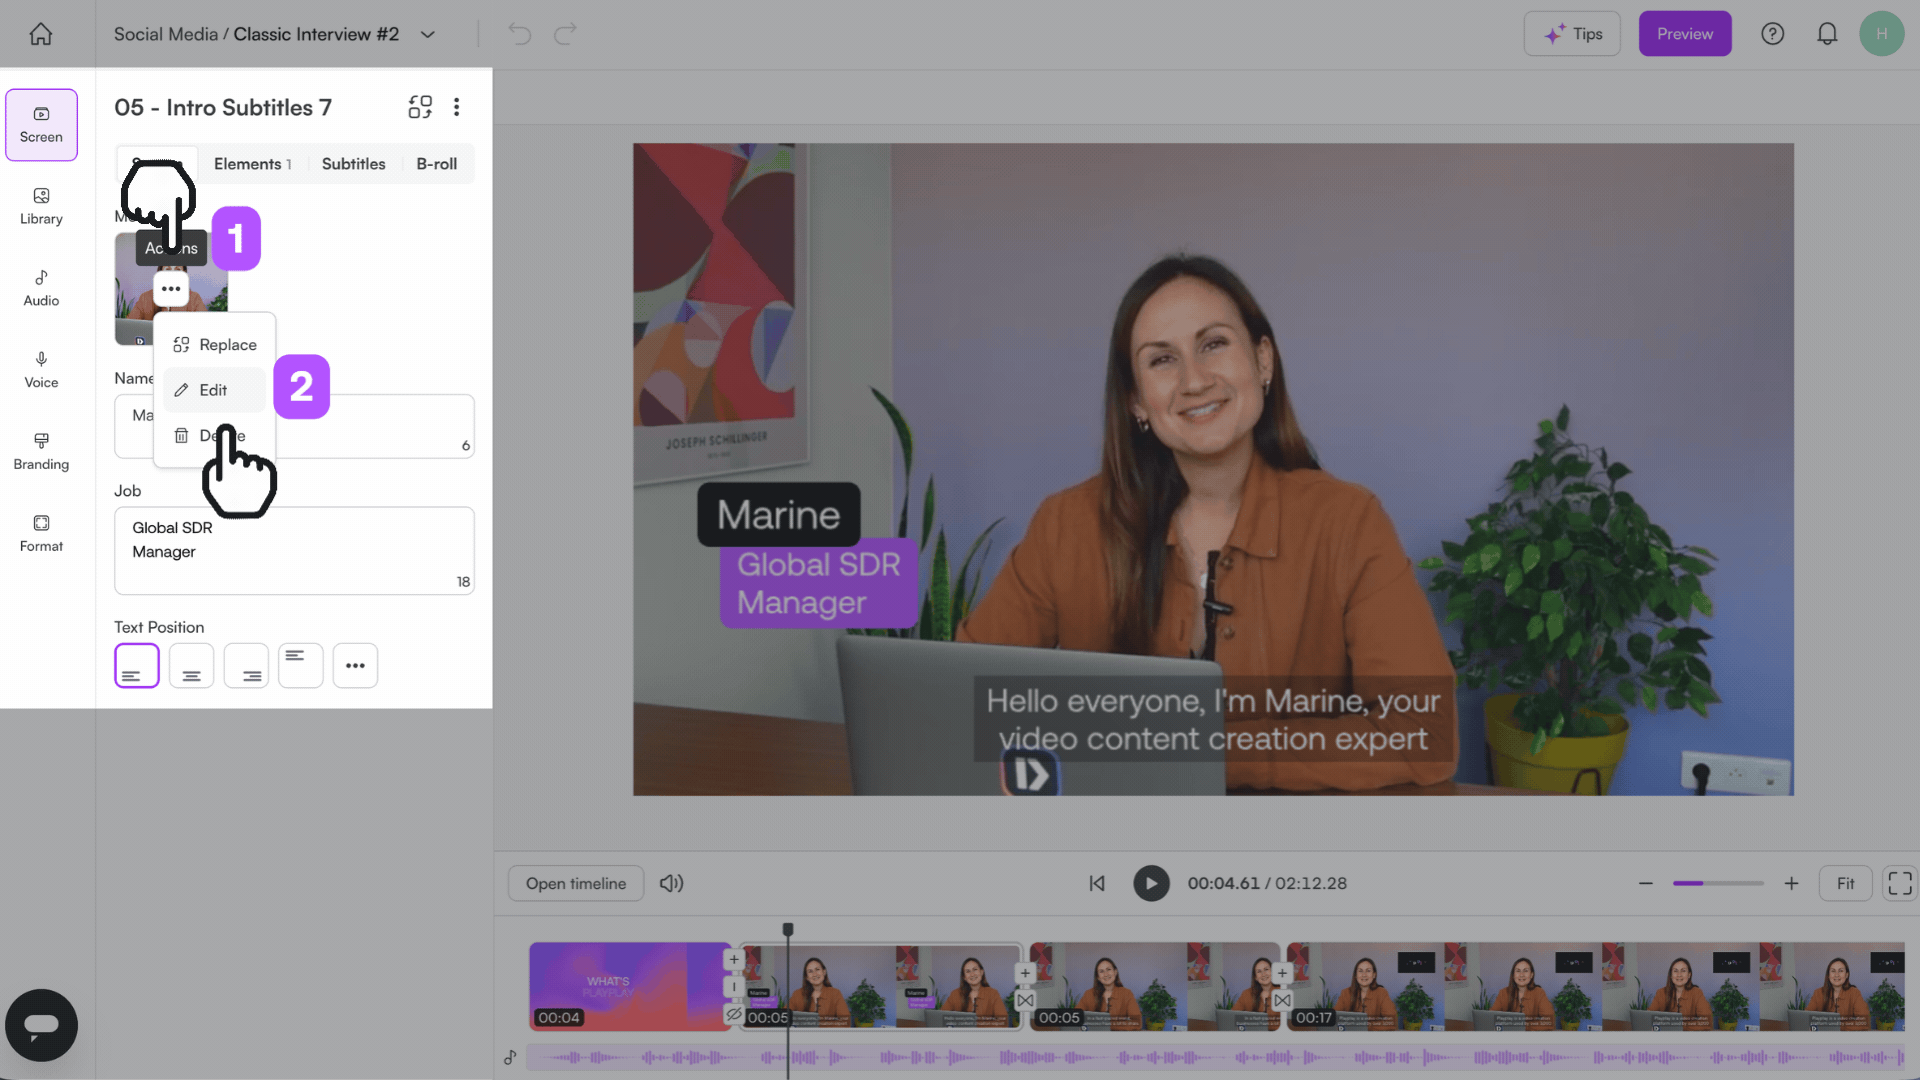The image size is (1920, 1080).
Task: Undo the last action
Action: [519, 34]
